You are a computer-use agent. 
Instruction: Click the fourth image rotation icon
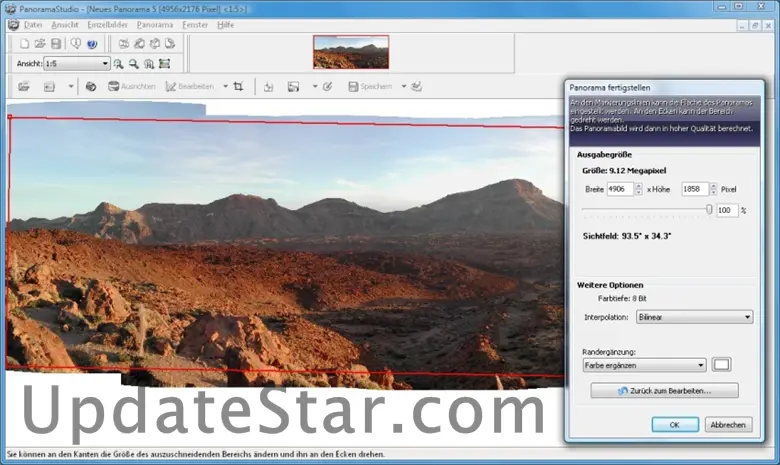tap(170, 44)
